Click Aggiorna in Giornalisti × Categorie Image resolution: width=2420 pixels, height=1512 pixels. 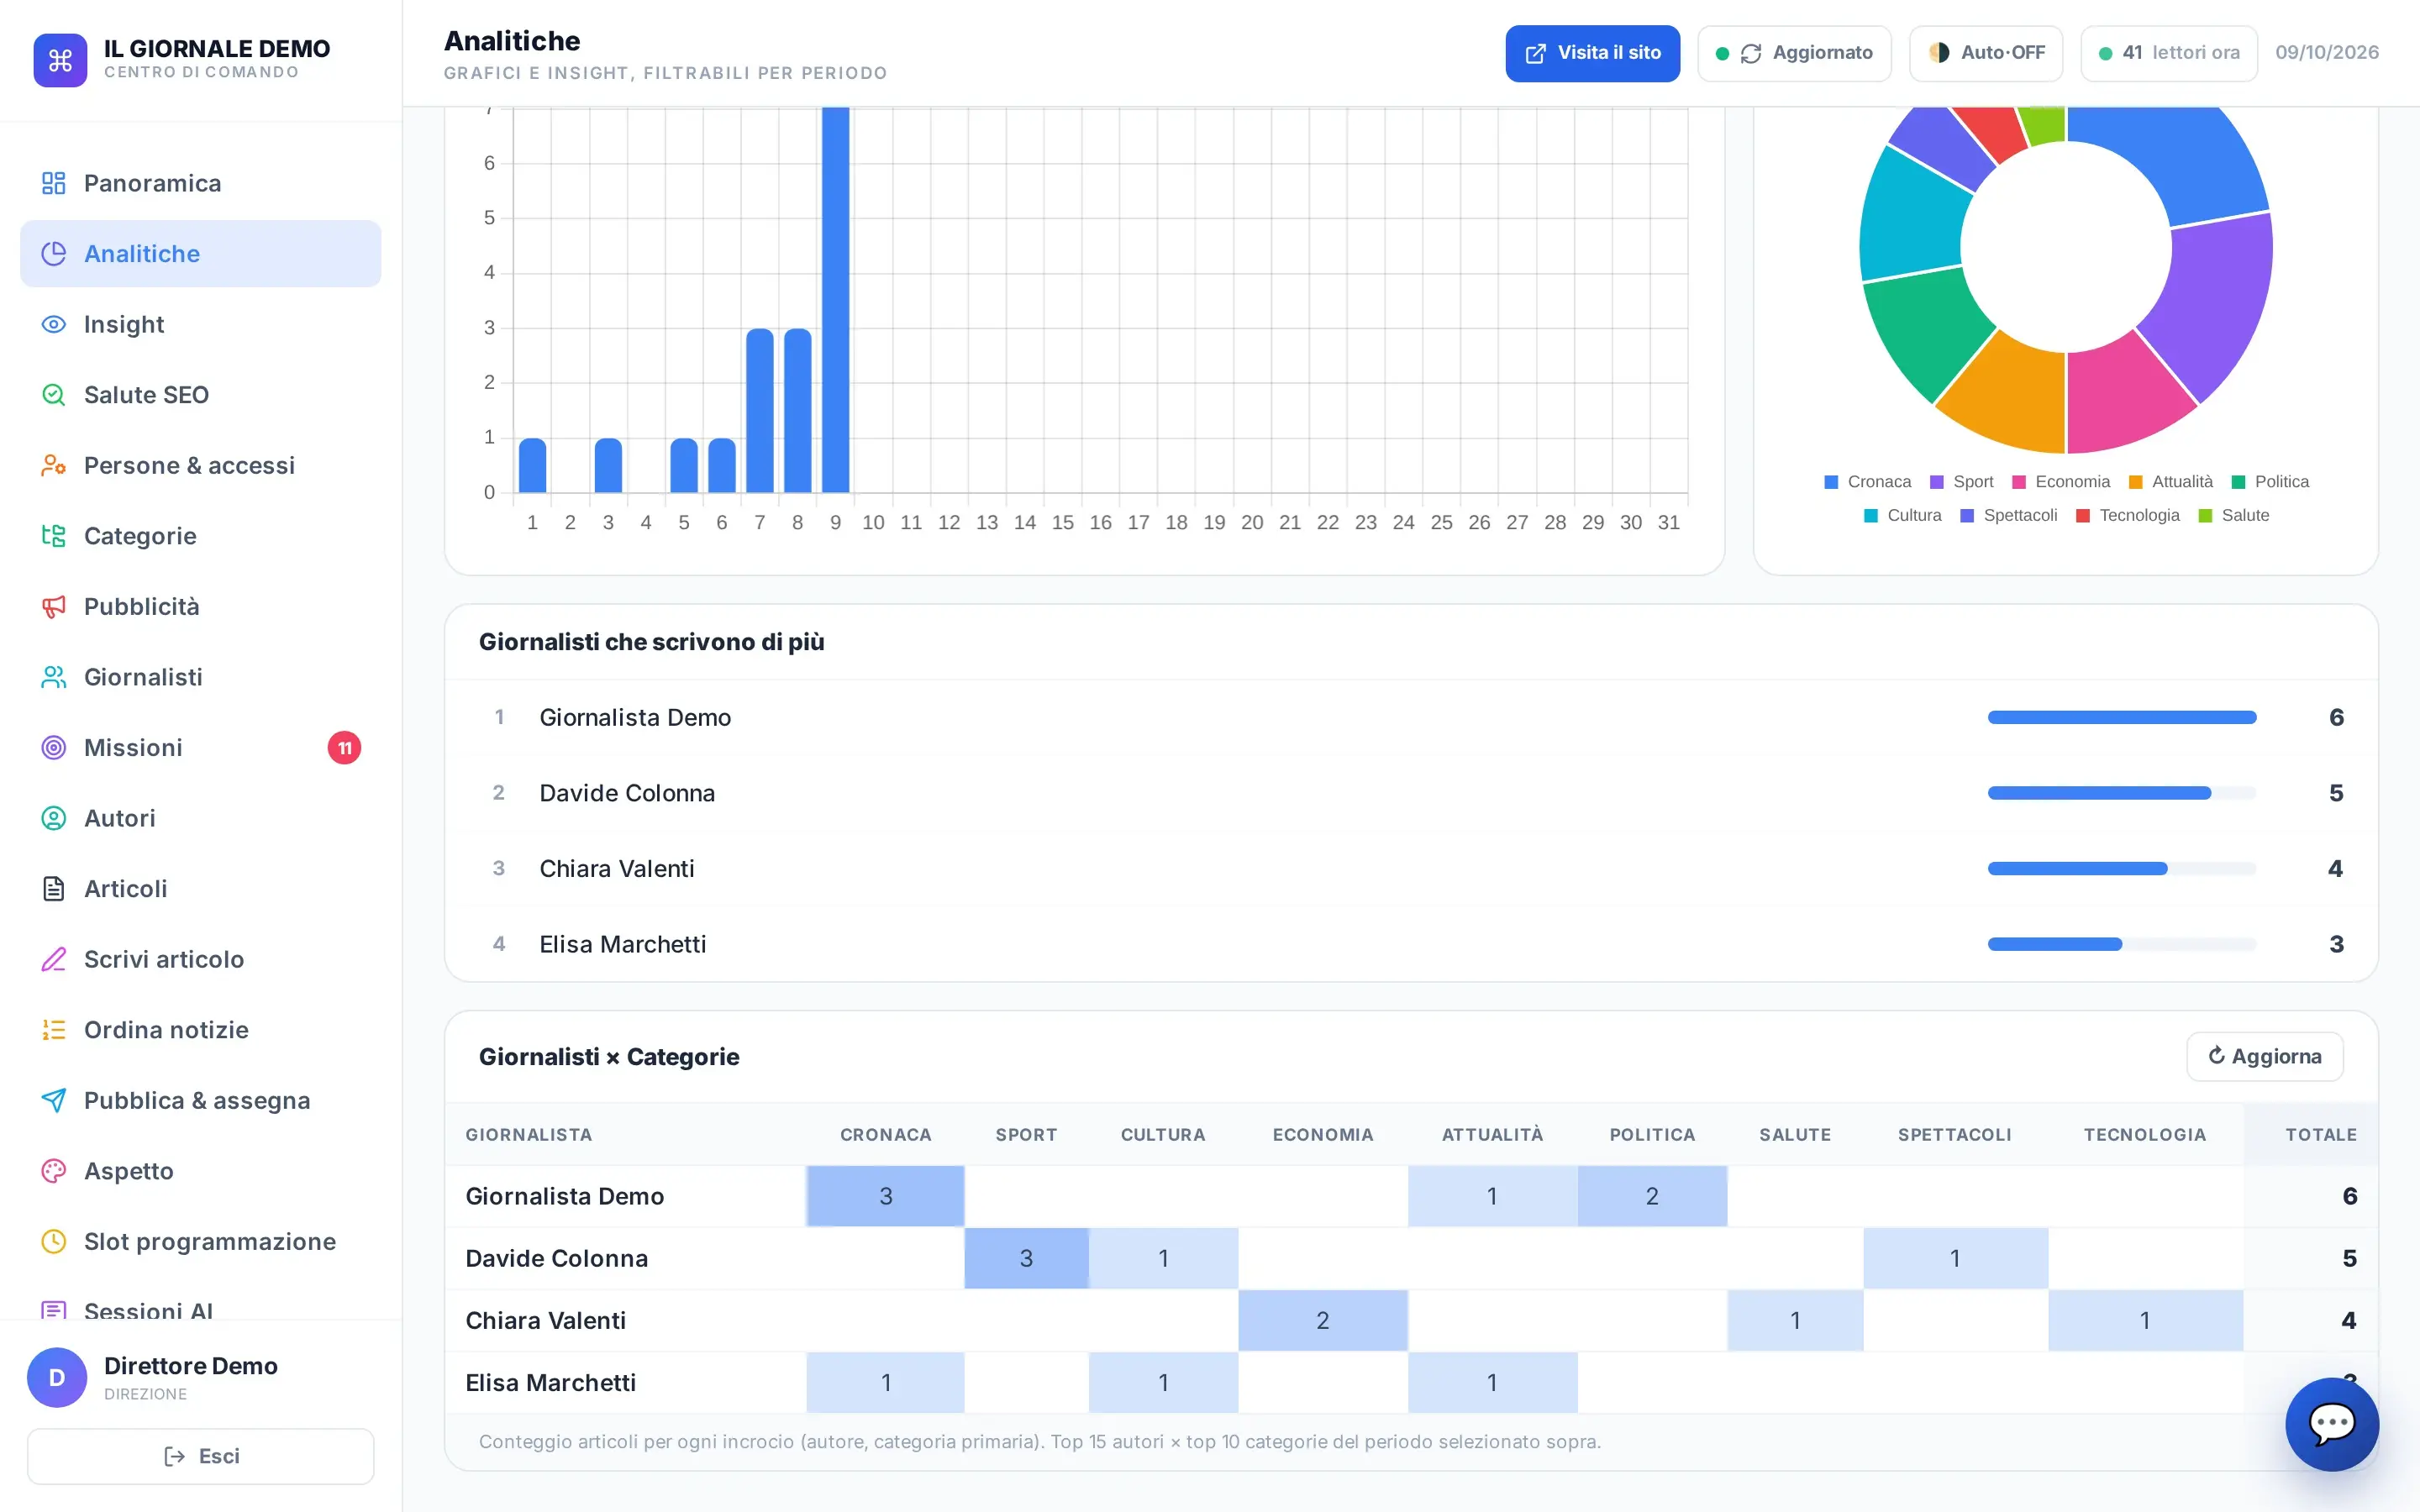(2264, 1056)
